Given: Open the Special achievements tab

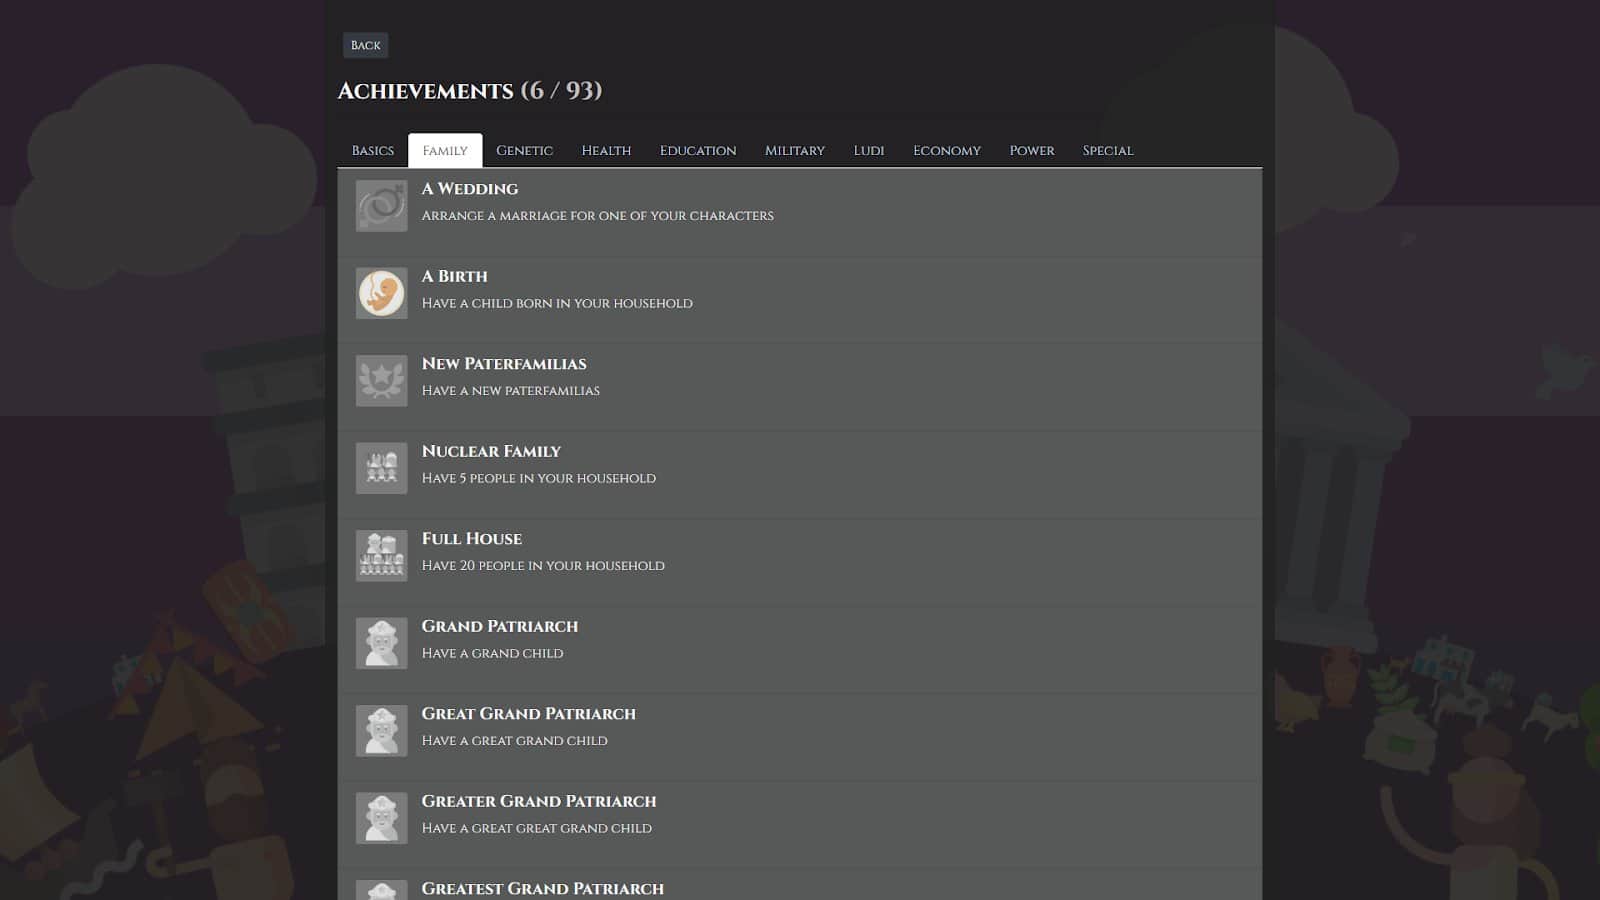Looking at the screenshot, I should point(1107,151).
